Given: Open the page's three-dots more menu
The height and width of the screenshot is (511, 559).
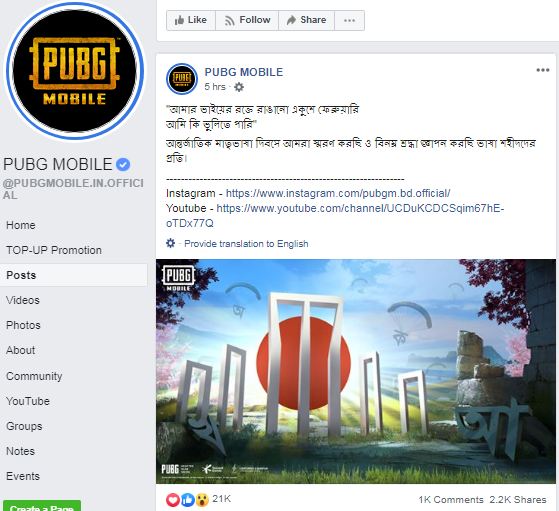Looking at the screenshot, I should coord(349,20).
